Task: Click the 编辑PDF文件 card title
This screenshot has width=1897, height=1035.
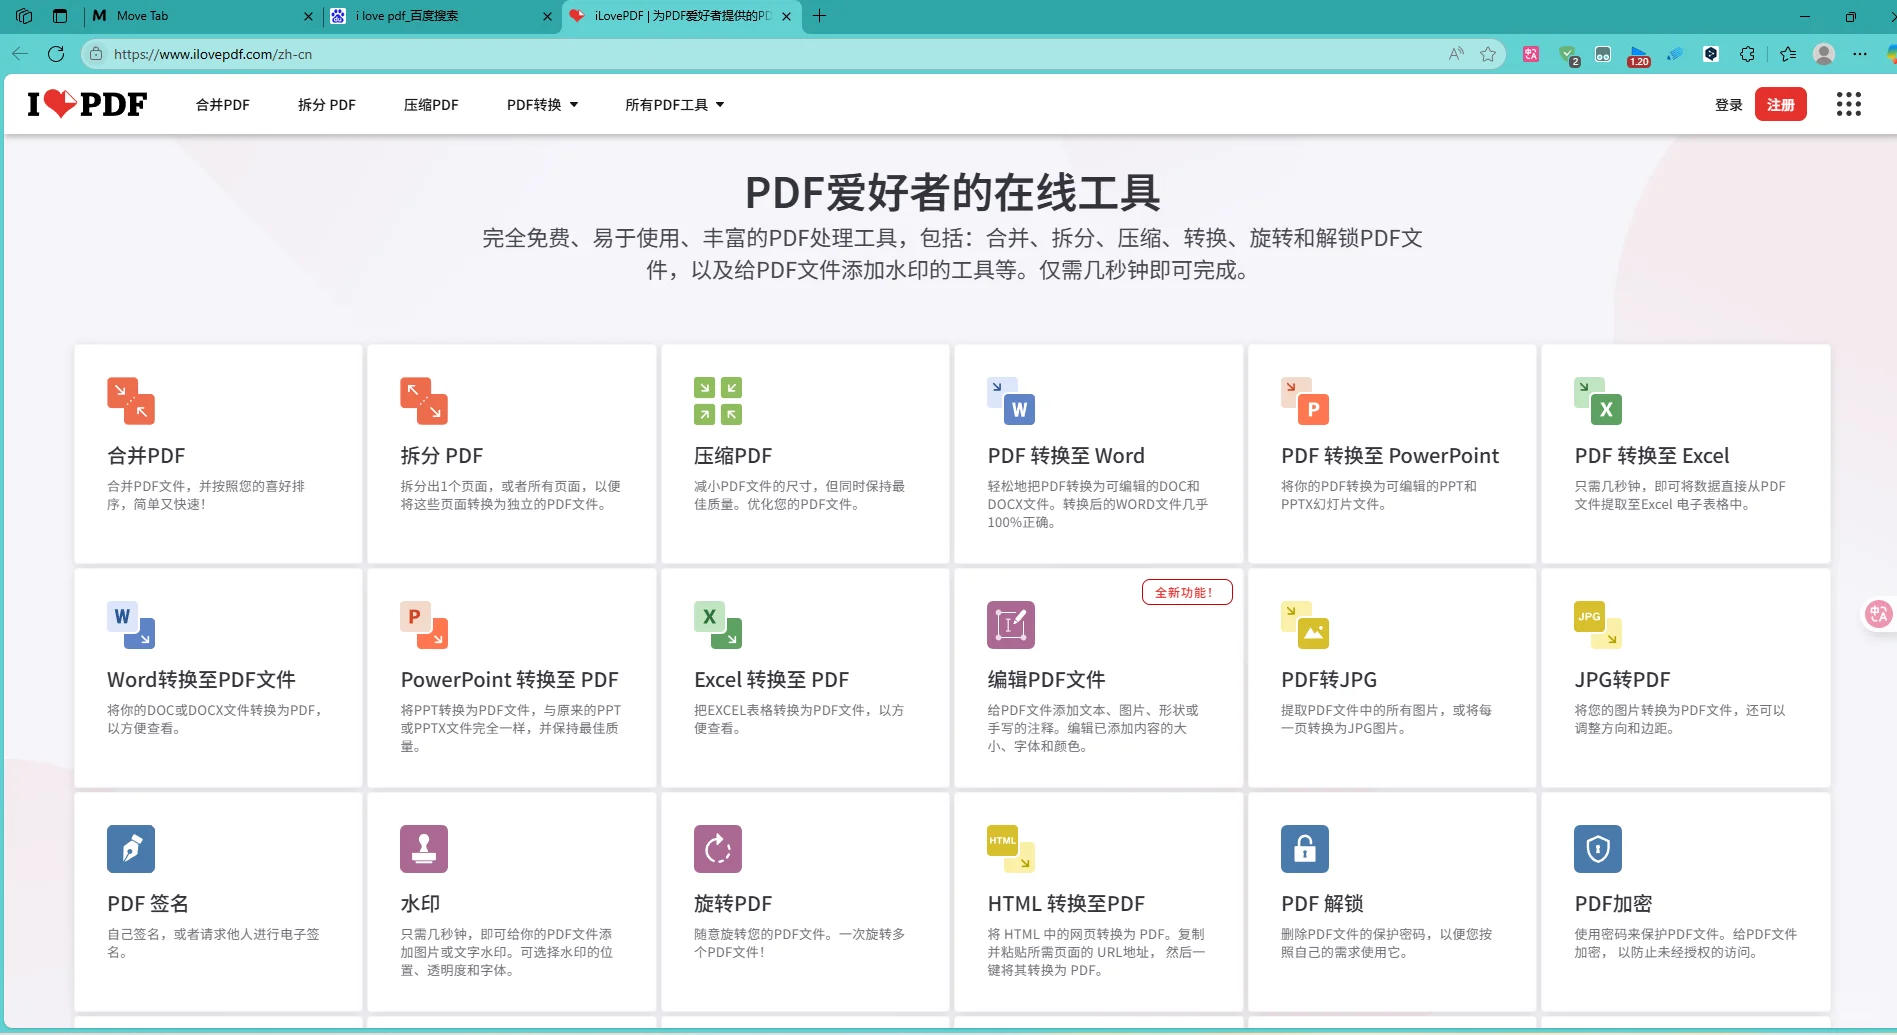Action: click(x=1046, y=680)
